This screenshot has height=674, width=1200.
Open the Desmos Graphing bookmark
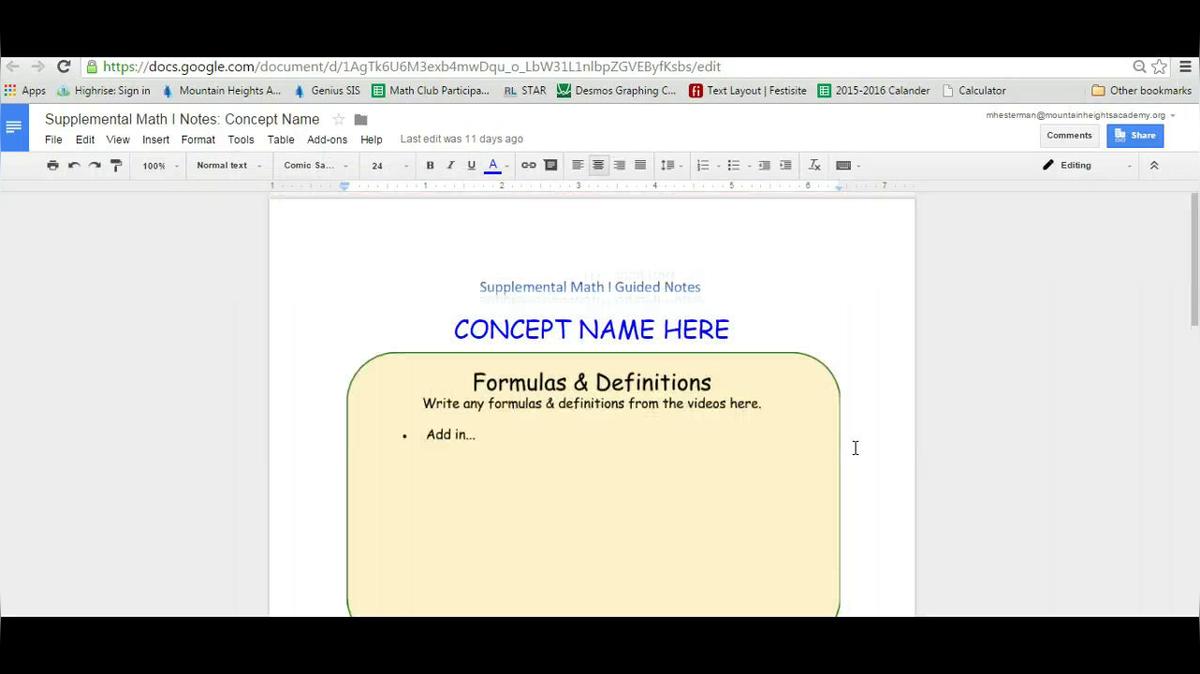pyautogui.click(x=616, y=90)
